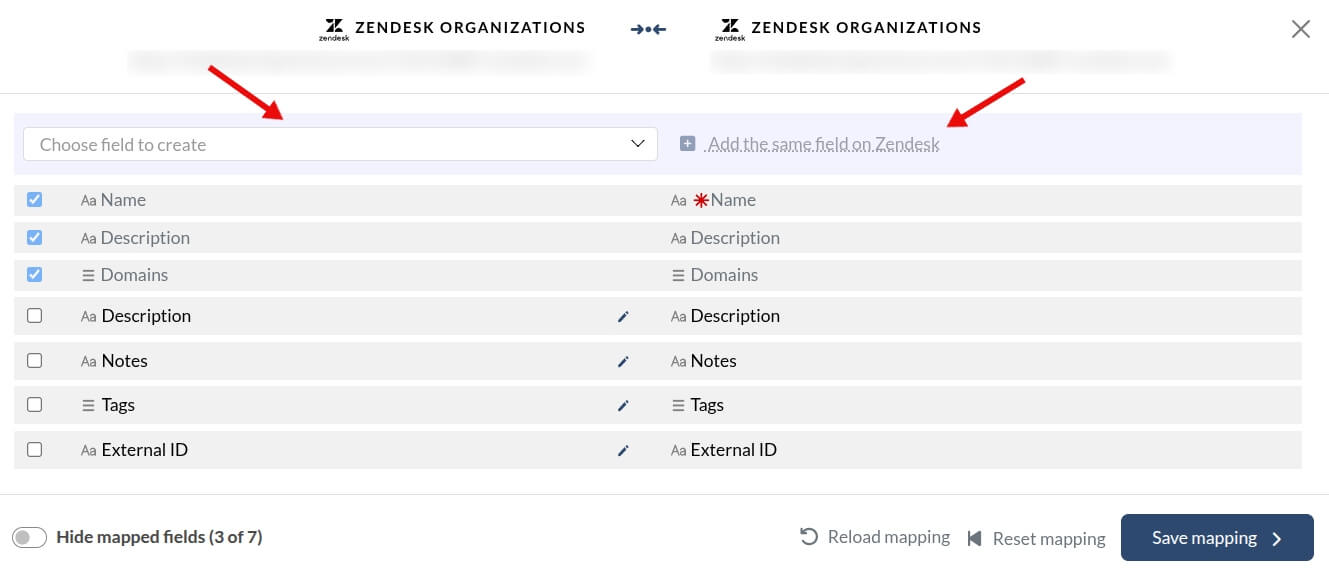Tick the External ID checkbox

34,450
